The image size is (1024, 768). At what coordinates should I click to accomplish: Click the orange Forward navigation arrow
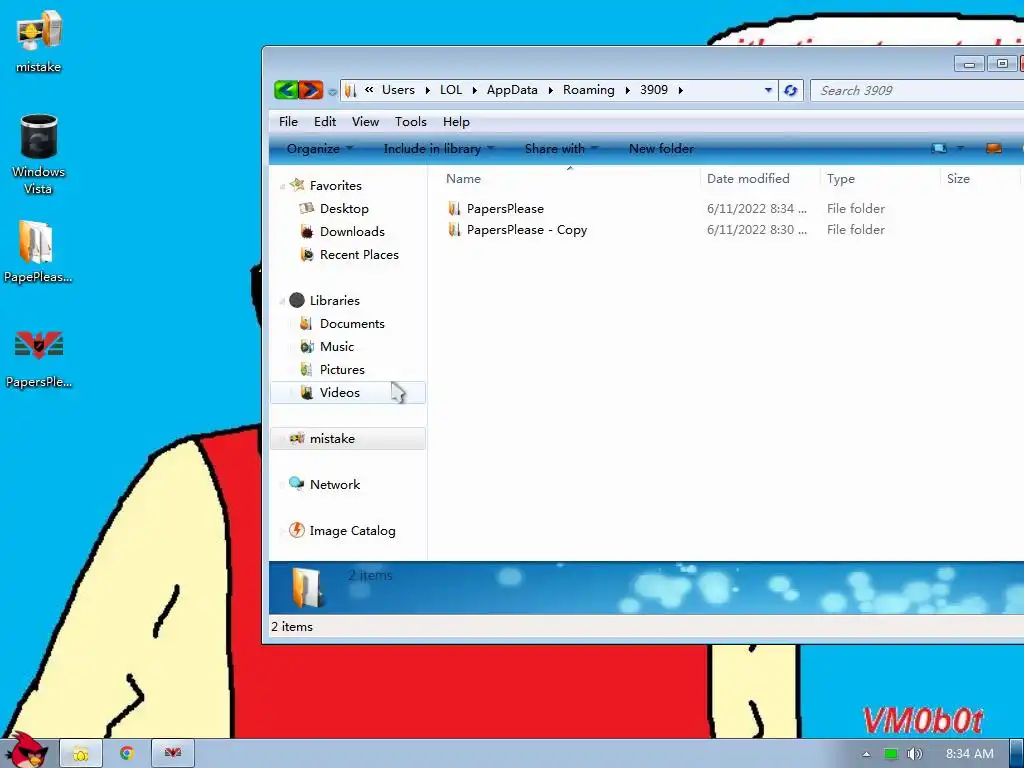[x=311, y=90]
